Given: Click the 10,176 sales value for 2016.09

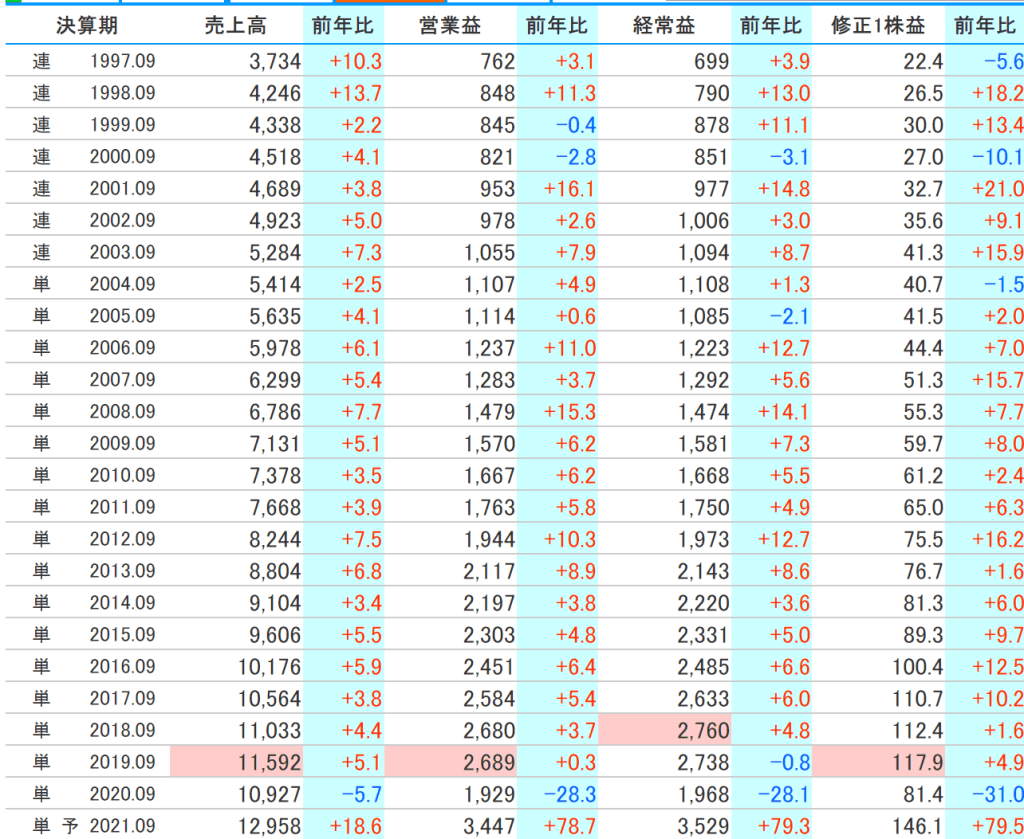Looking at the screenshot, I should [x=270, y=667].
